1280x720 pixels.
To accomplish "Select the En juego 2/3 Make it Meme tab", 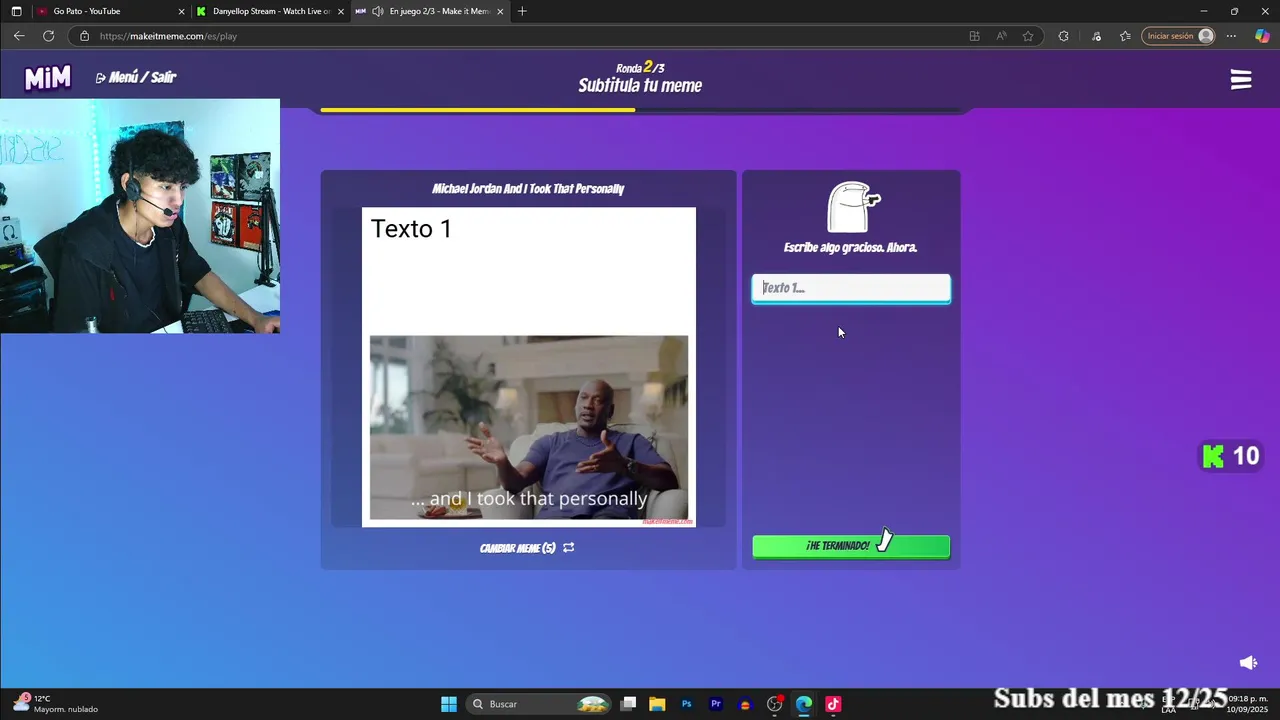I will click(x=431, y=11).
